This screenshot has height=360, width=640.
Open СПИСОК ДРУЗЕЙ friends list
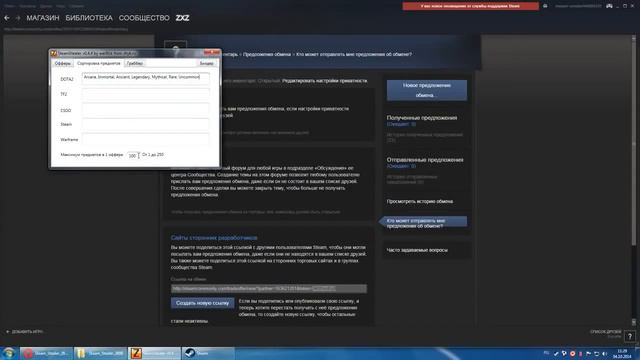(x=605, y=333)
